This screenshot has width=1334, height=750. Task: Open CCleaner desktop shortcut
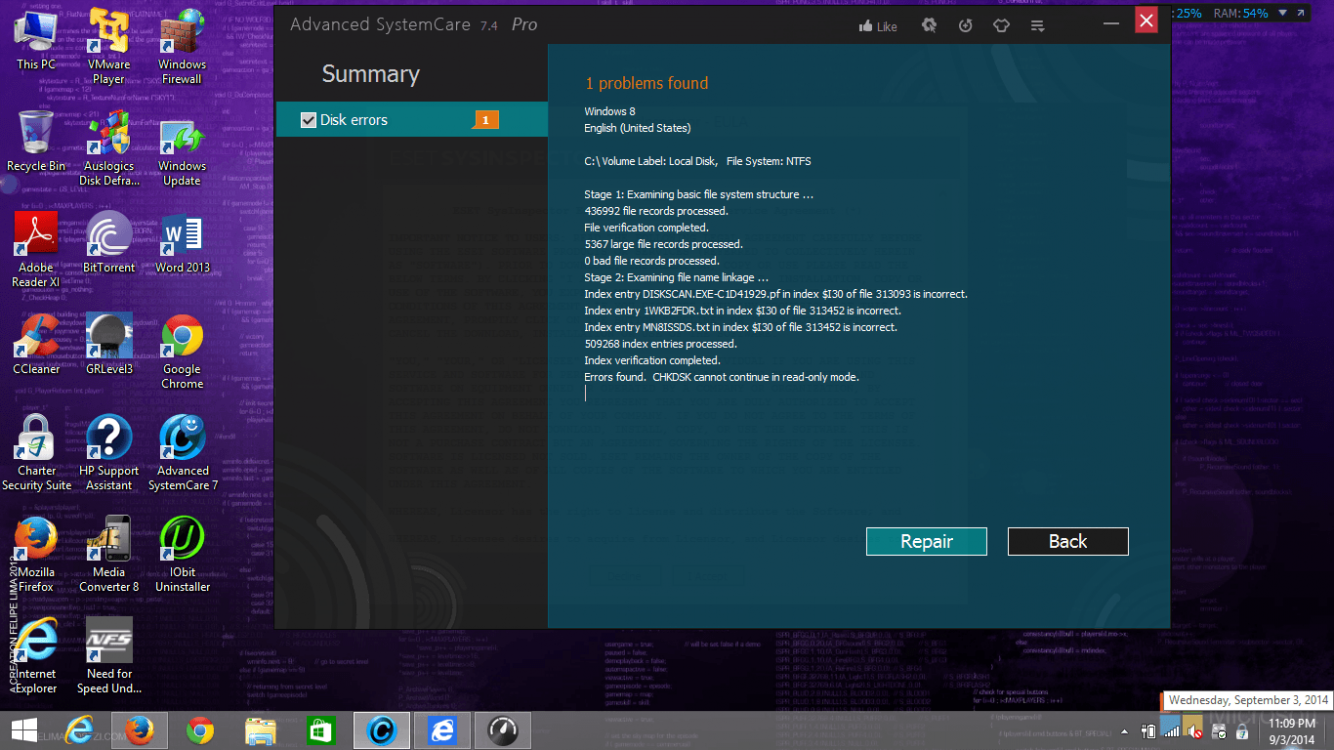(x=36, y=344)
